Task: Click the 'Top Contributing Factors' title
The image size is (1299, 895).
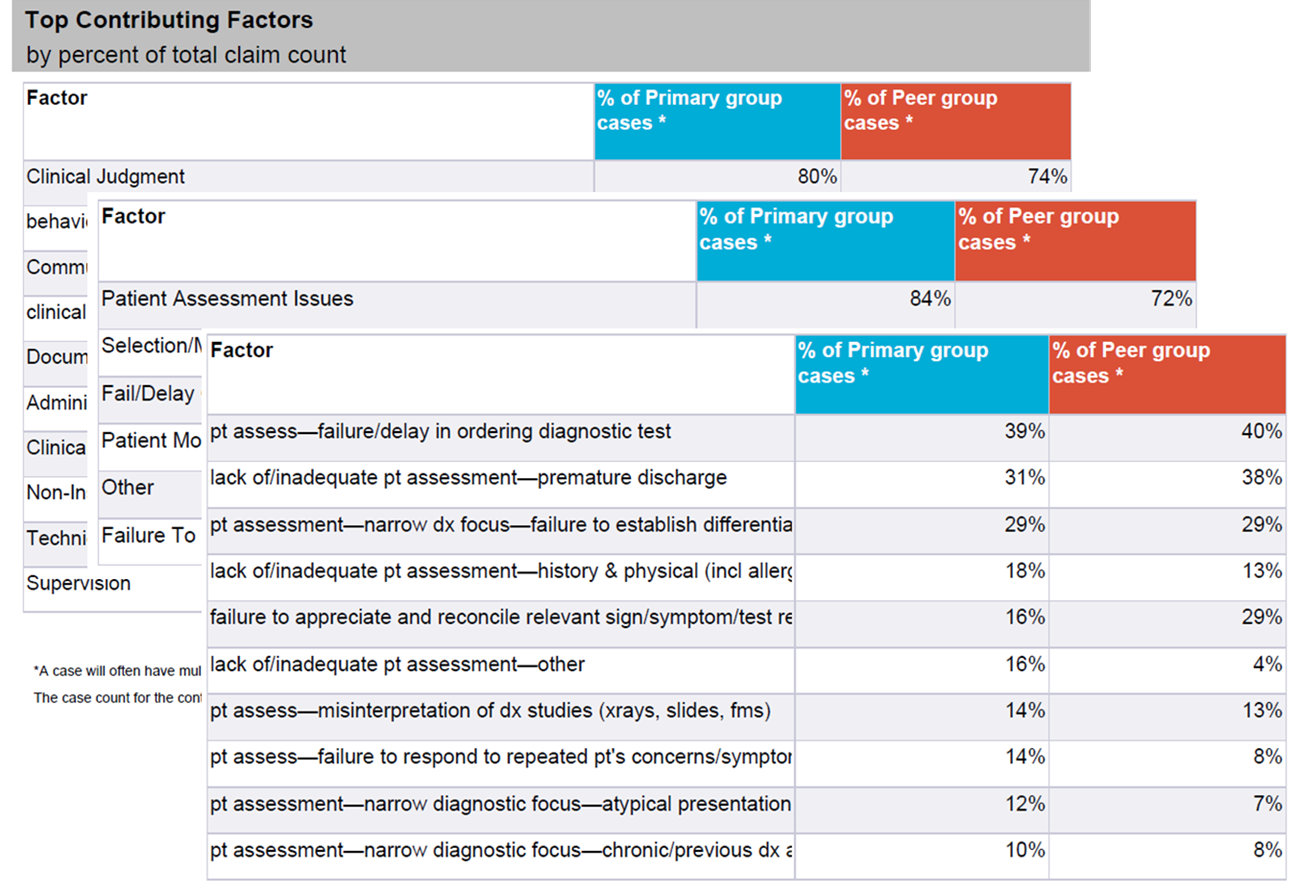Action: click(x=169, y=20)
